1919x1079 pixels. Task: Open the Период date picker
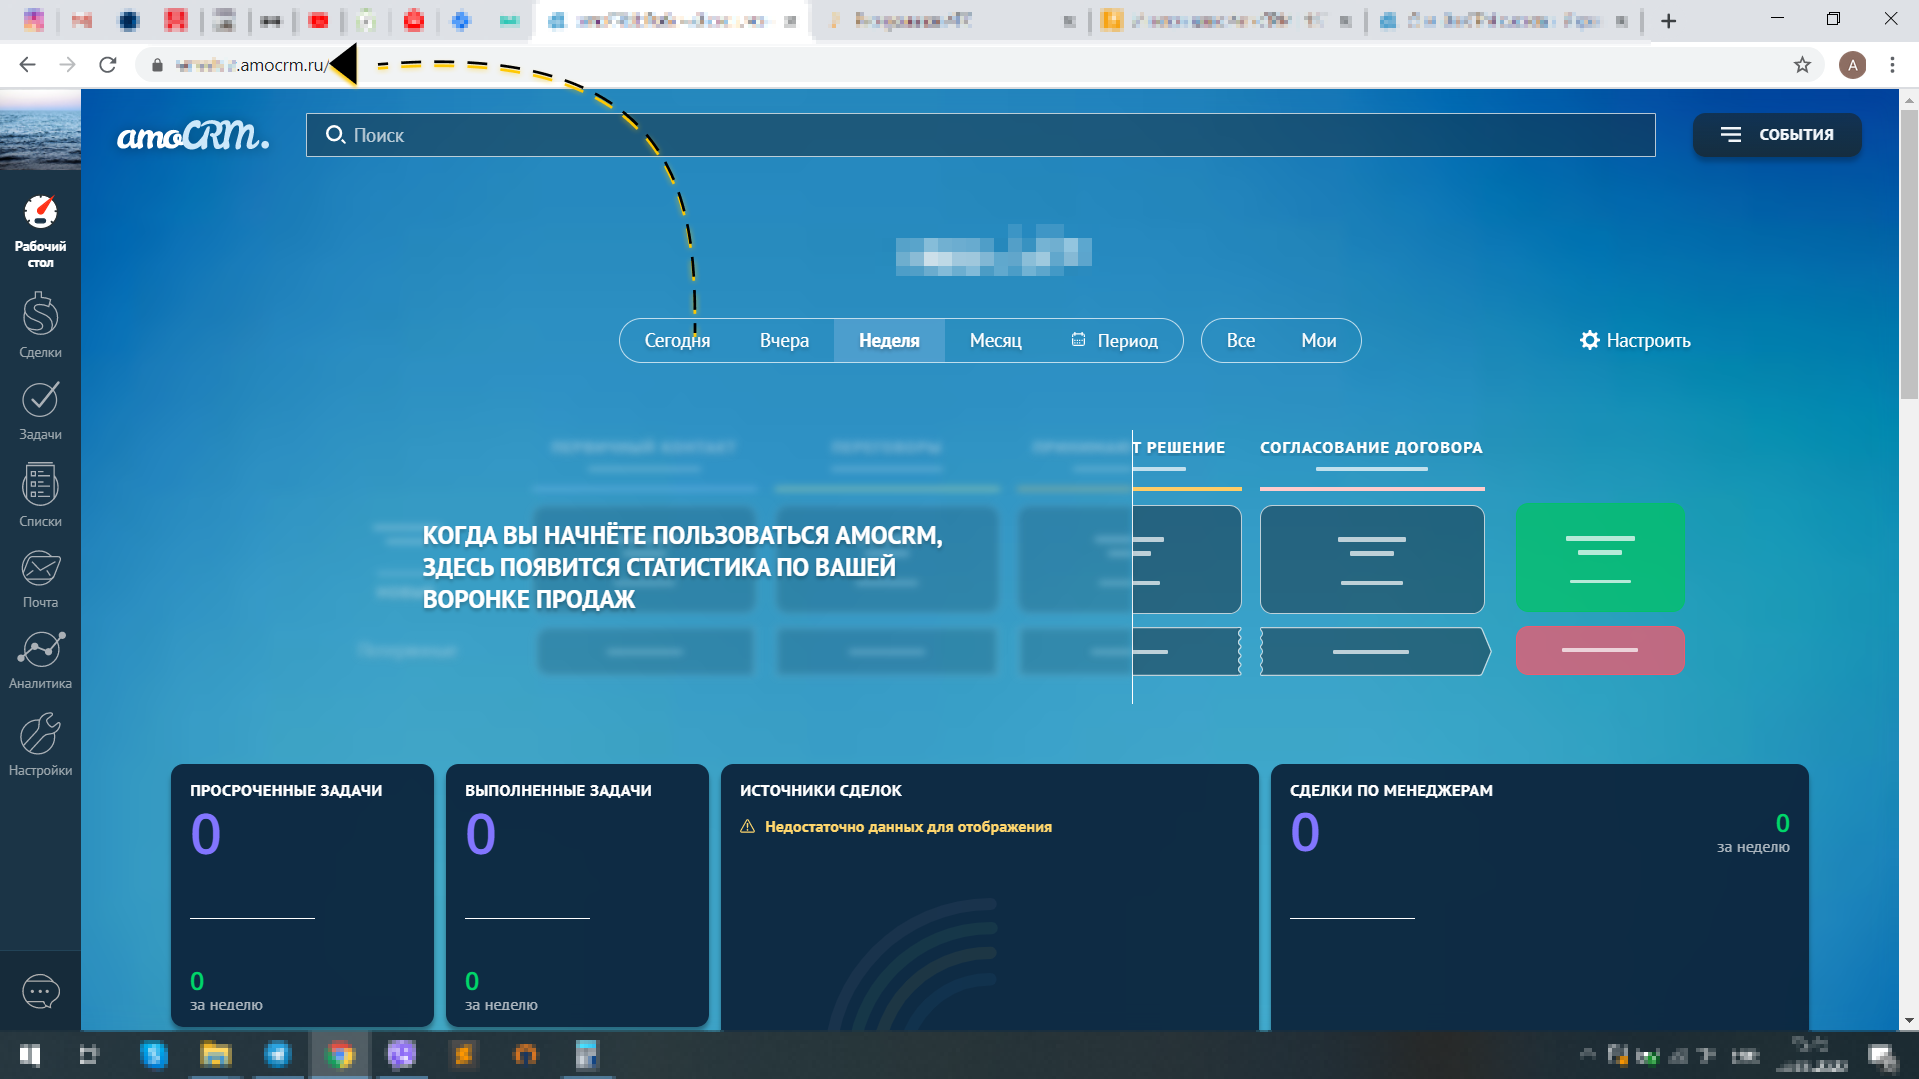click(x=1116, y=340)
